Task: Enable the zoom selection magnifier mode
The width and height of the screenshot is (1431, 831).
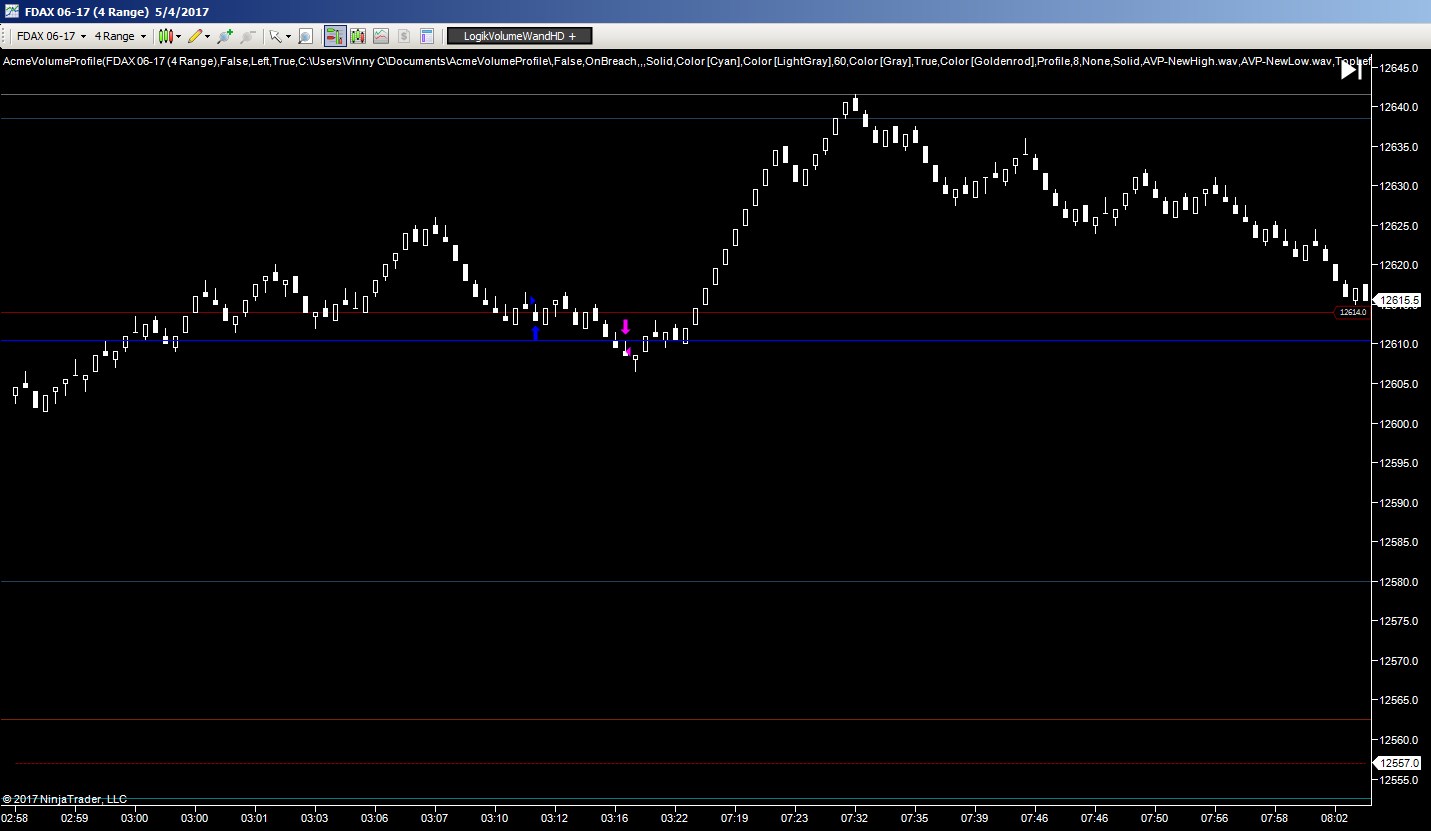Action: click(x=304, y=36)
